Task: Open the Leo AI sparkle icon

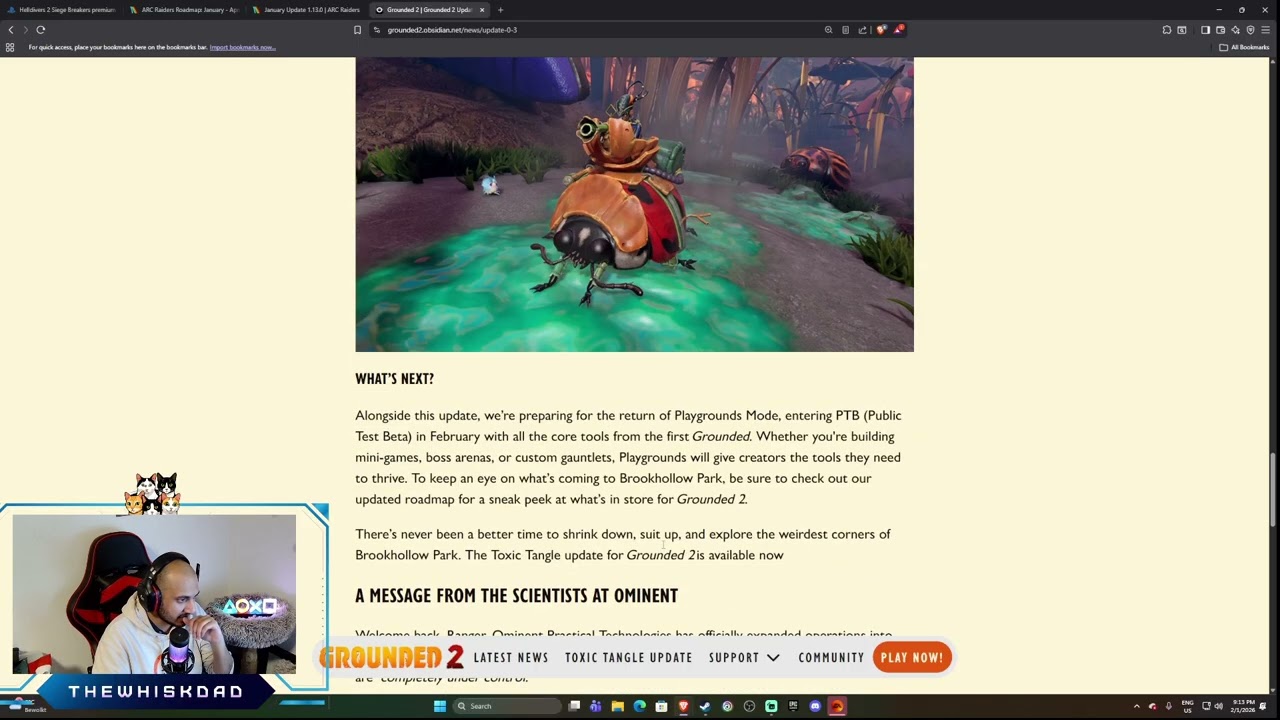Action: click(x=1235, y=30)
